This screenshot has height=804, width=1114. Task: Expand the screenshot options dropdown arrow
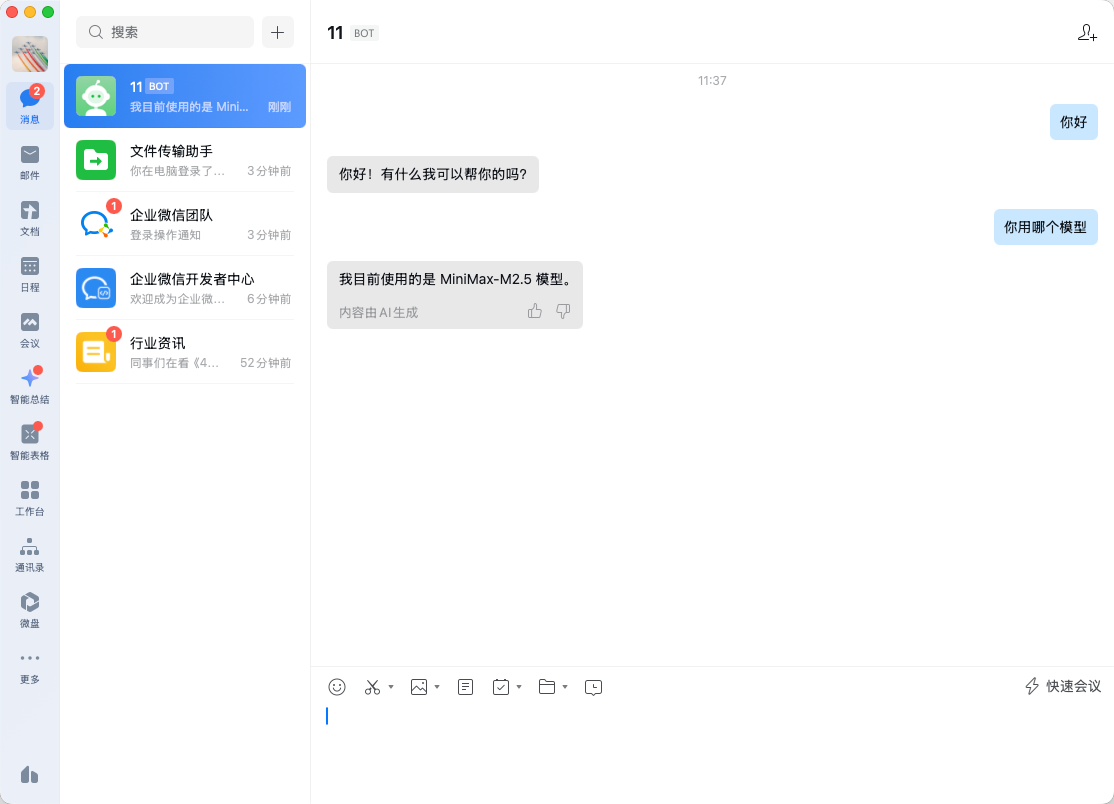point(391,687)
